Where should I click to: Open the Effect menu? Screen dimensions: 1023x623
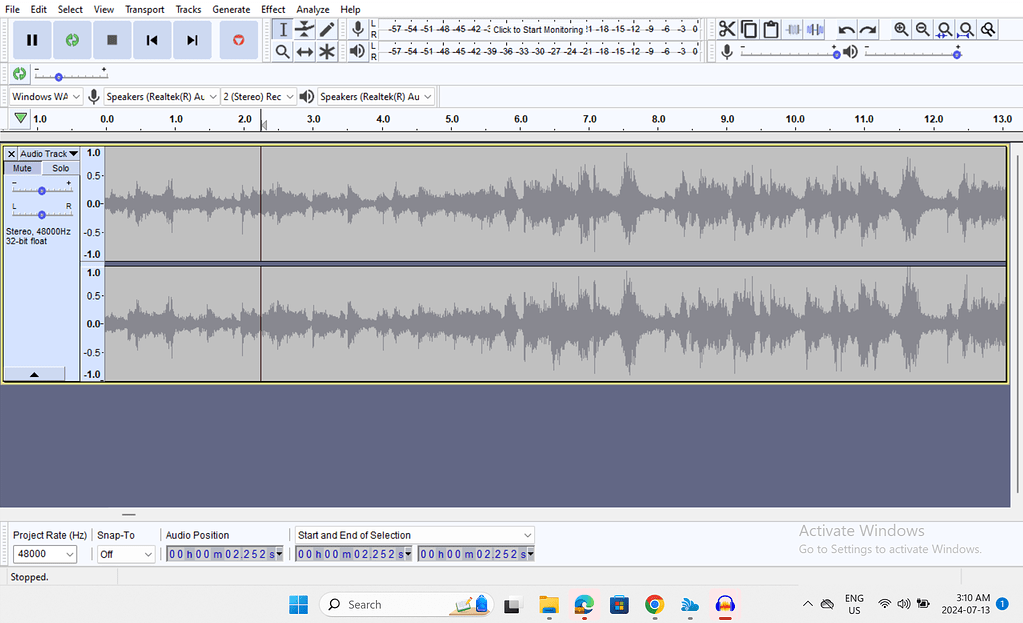click(273, 9)
